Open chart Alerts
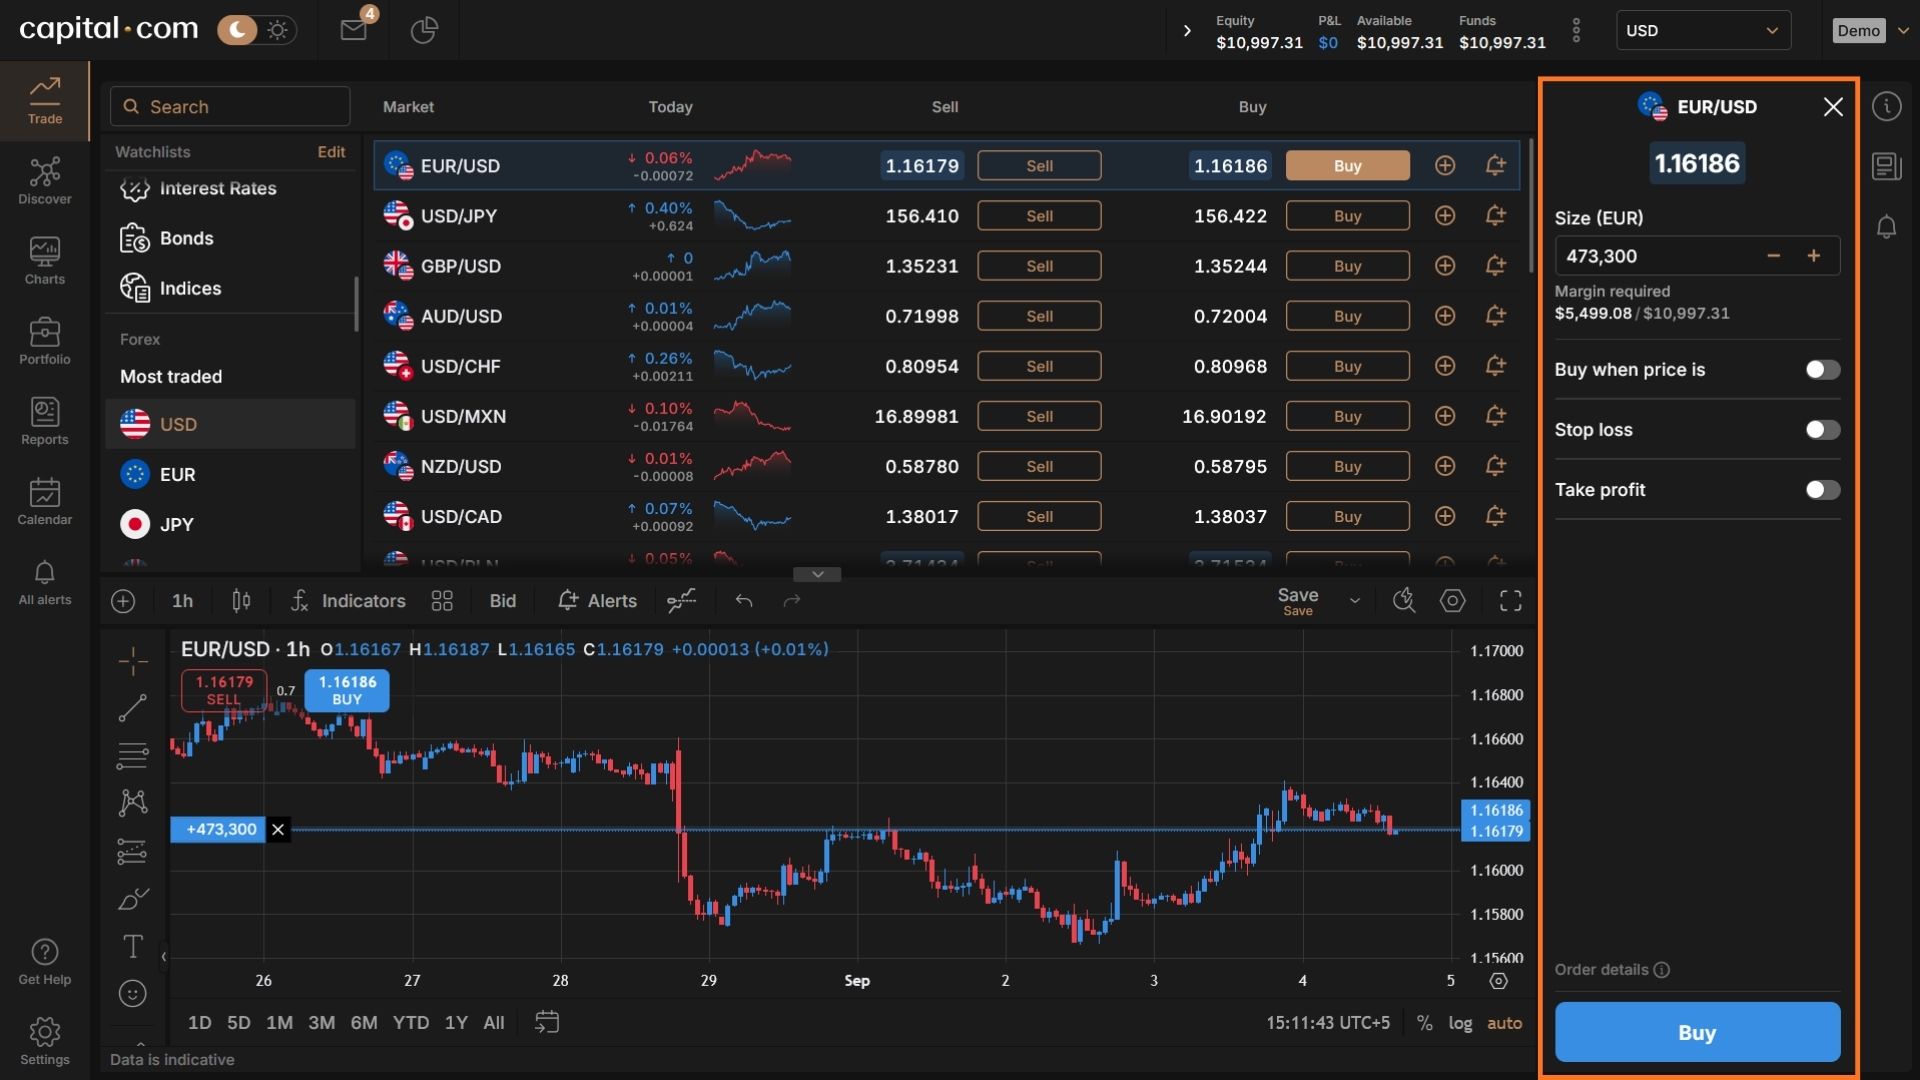Image resolution: width=1920 pixels, height=1080 pixels. [597, 601]
